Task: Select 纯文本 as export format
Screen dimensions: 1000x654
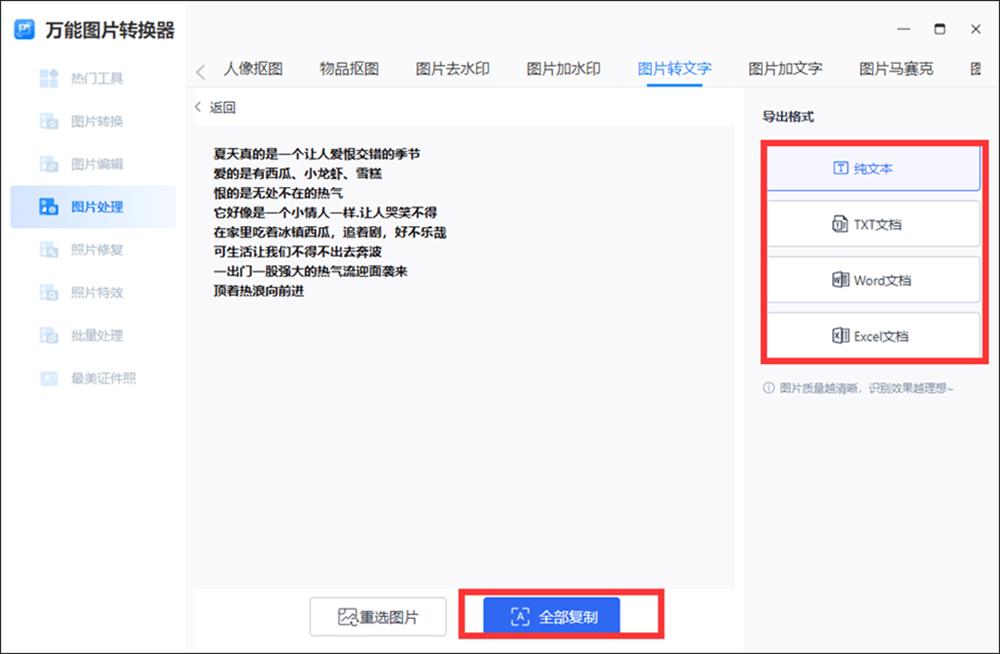Action: [874, 168]
